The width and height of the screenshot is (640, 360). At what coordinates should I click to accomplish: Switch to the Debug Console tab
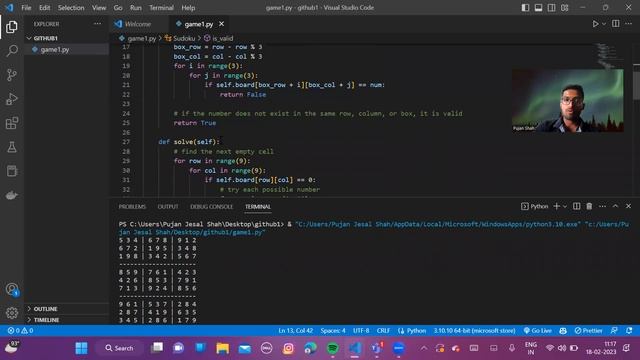(x=211, y=207)
